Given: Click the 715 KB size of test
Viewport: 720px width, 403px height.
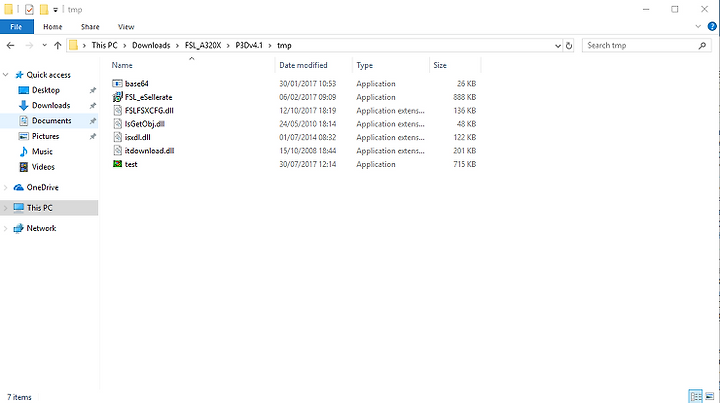Looking at the screenshot, I should coord(465,164).
